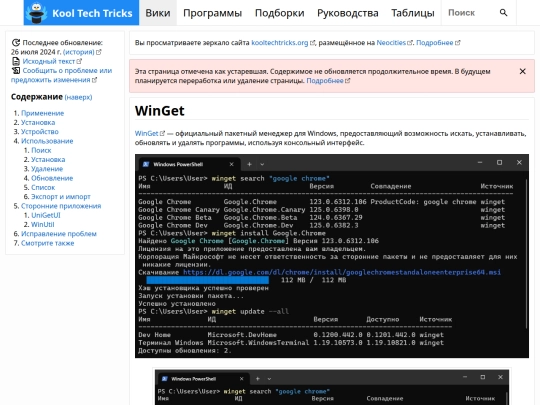Click the Kool Tech Tricks penguin logo icon
Viewport: 540px width, 405px height.
click(38, 13)
